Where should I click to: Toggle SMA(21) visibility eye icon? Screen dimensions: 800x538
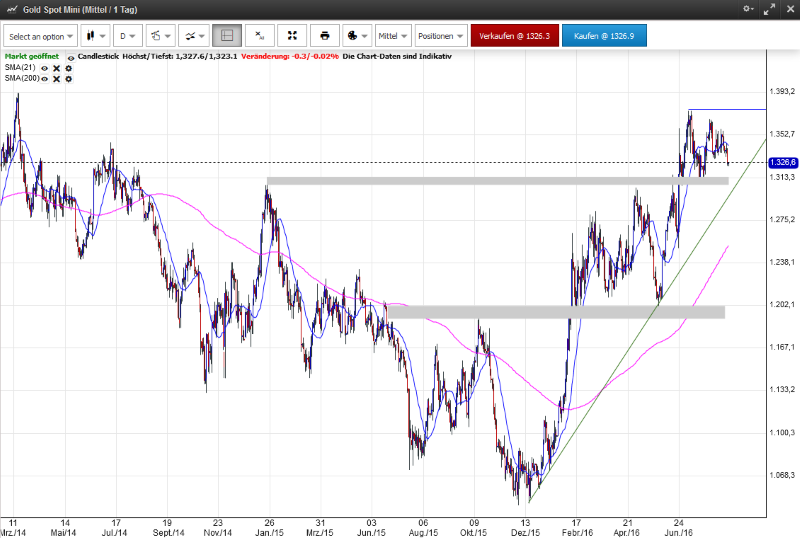tap(44, 68)
